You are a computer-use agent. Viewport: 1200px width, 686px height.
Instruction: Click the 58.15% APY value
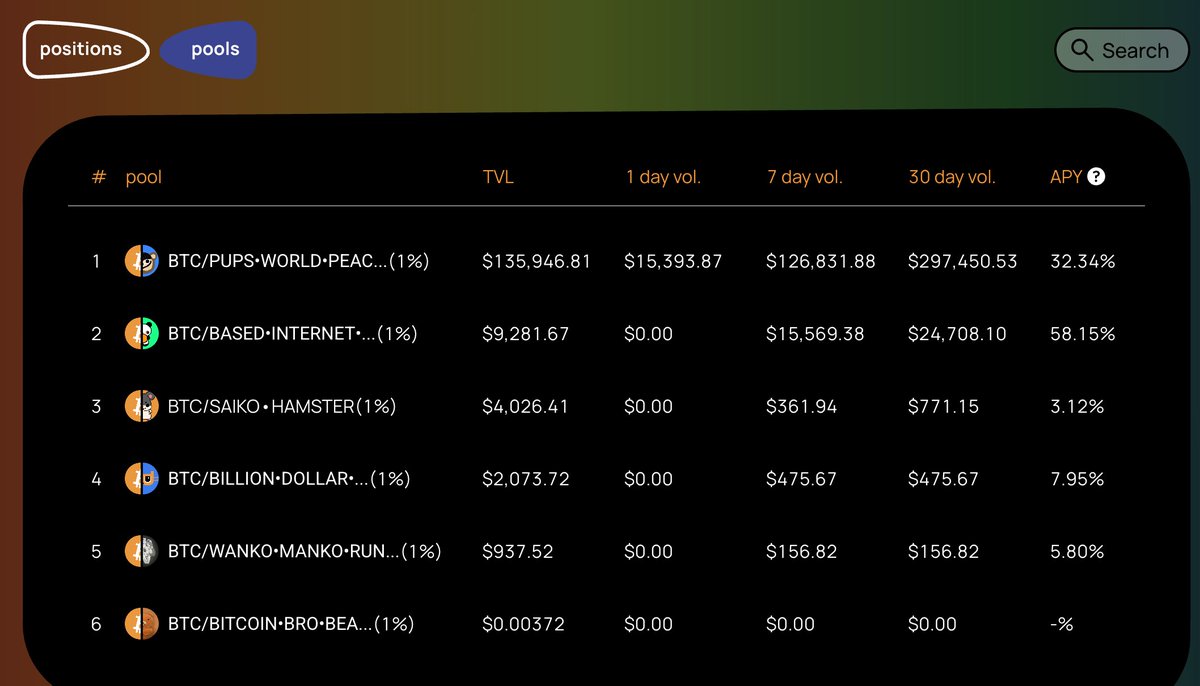[1082, 334]
